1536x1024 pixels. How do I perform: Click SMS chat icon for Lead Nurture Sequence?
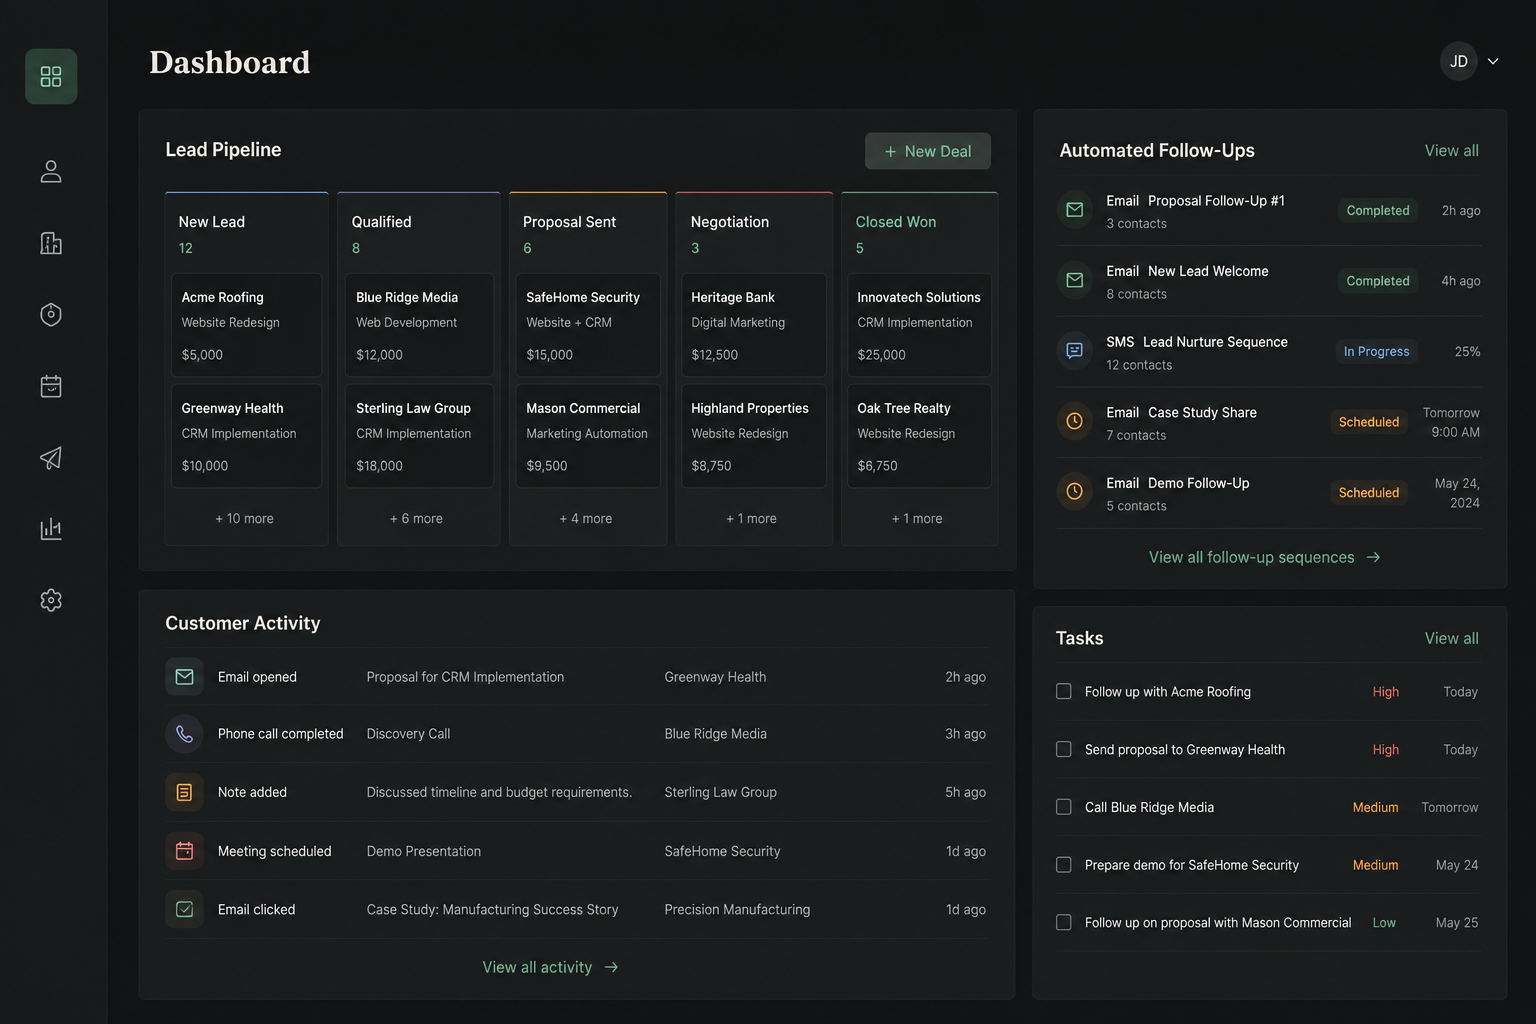click(x=1075, y=351)
